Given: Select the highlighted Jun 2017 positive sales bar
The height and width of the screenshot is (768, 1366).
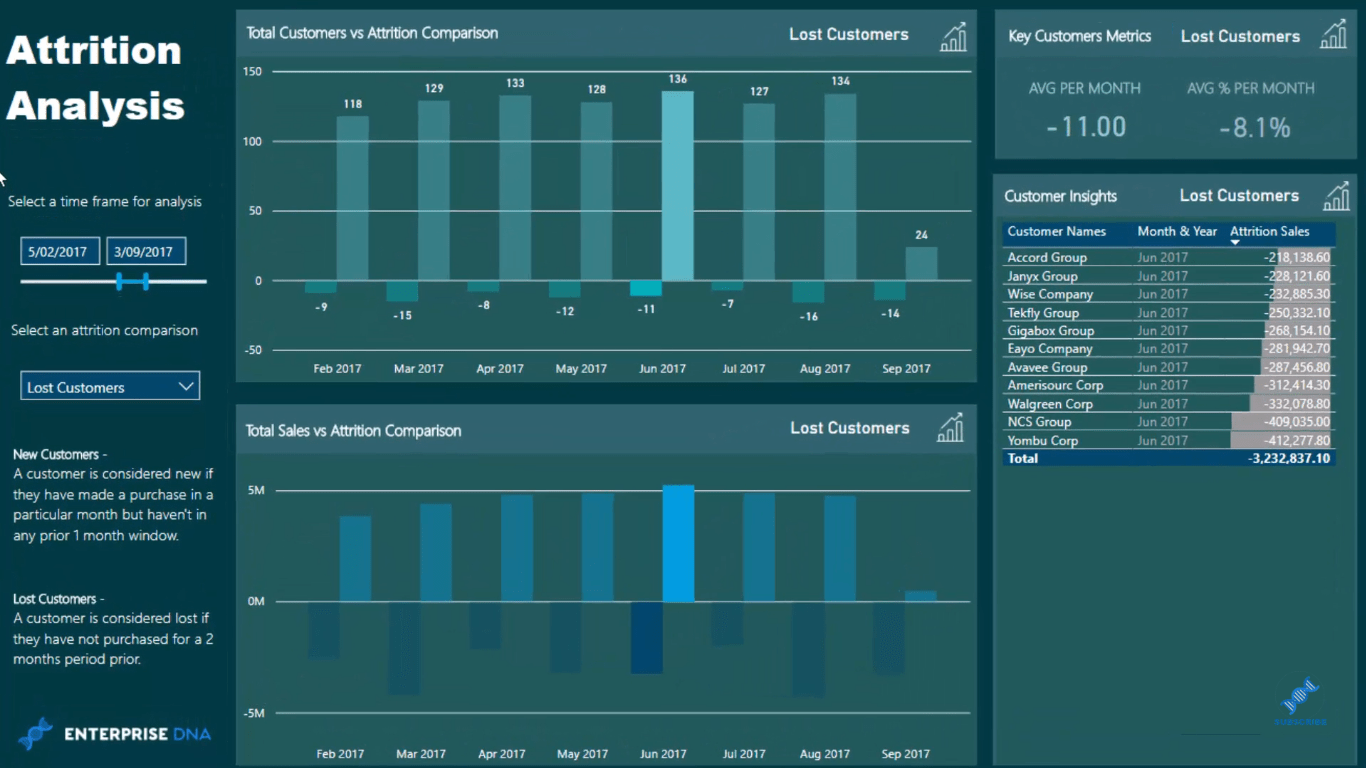Looking at the screenshot, I should tap(678, 544).
